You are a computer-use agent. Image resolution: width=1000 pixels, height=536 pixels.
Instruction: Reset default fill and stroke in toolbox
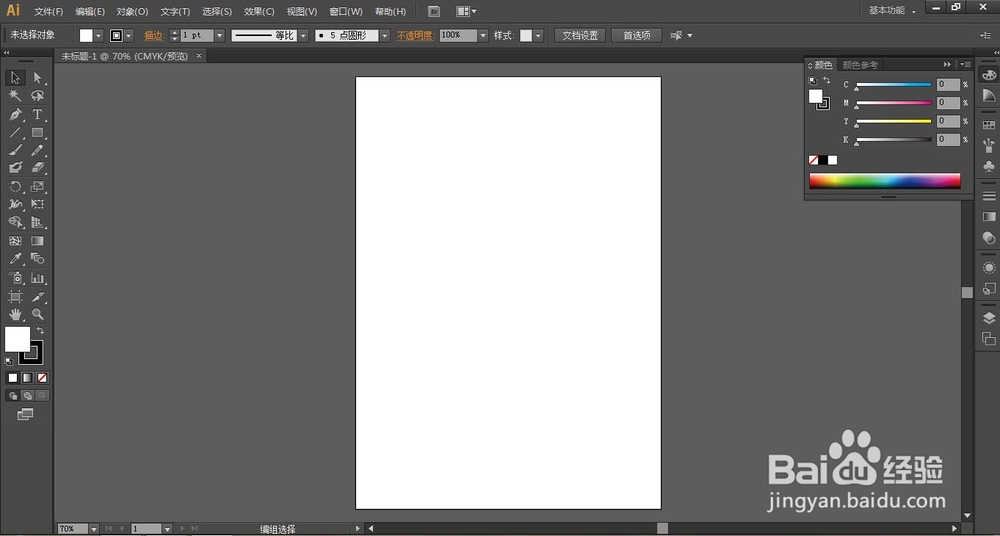pos(9,361)
